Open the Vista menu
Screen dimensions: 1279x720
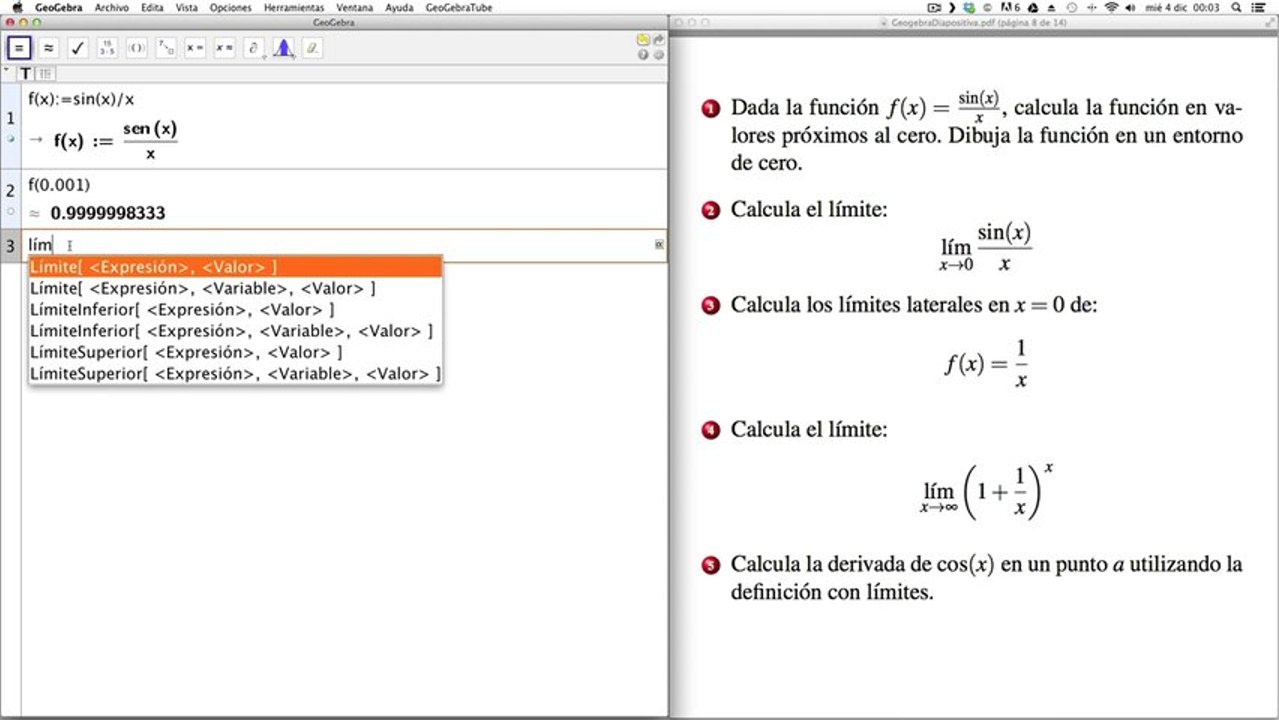click(x=187, y=7)
